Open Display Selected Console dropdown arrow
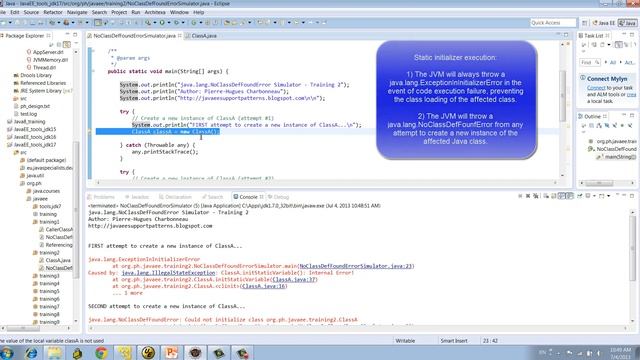The image size is (640, 360). 594,196
